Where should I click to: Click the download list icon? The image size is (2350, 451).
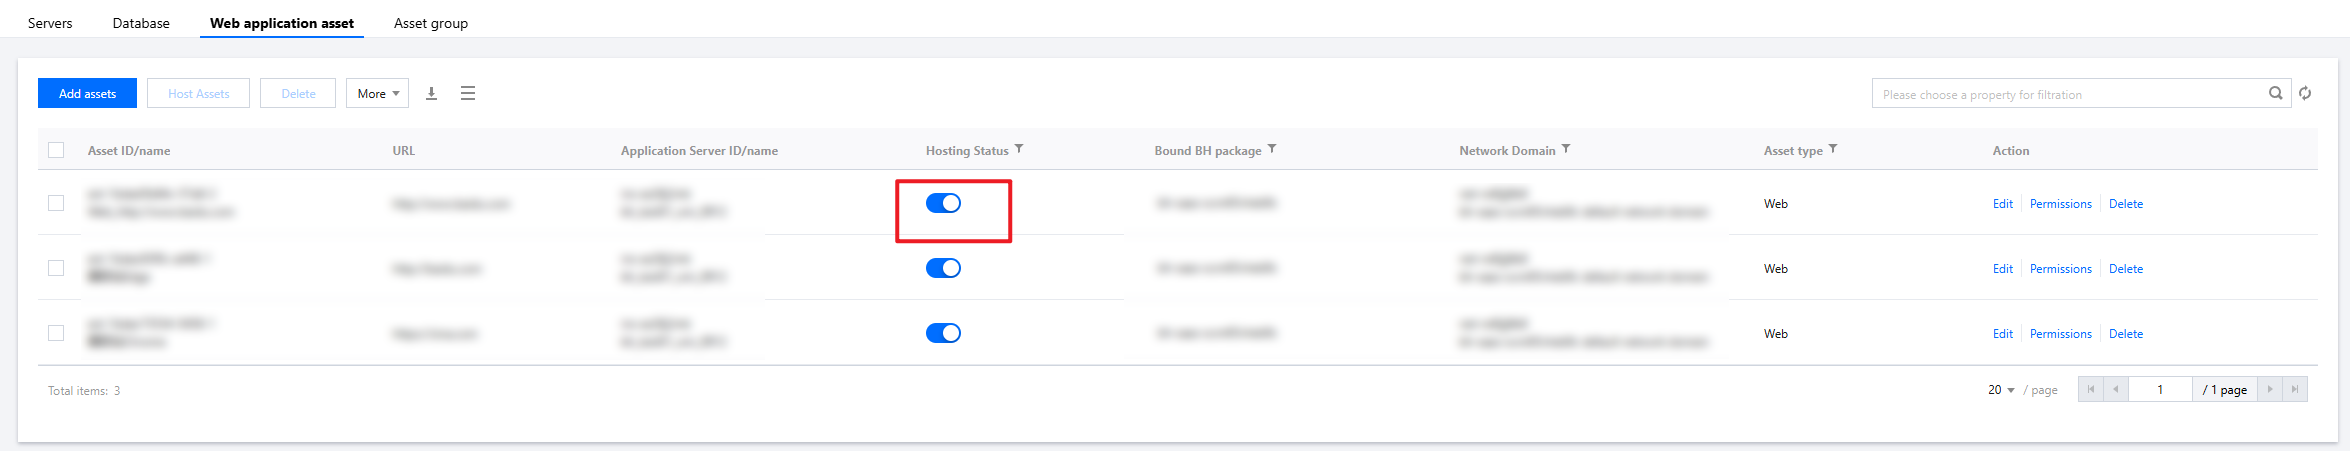point(431,93)
